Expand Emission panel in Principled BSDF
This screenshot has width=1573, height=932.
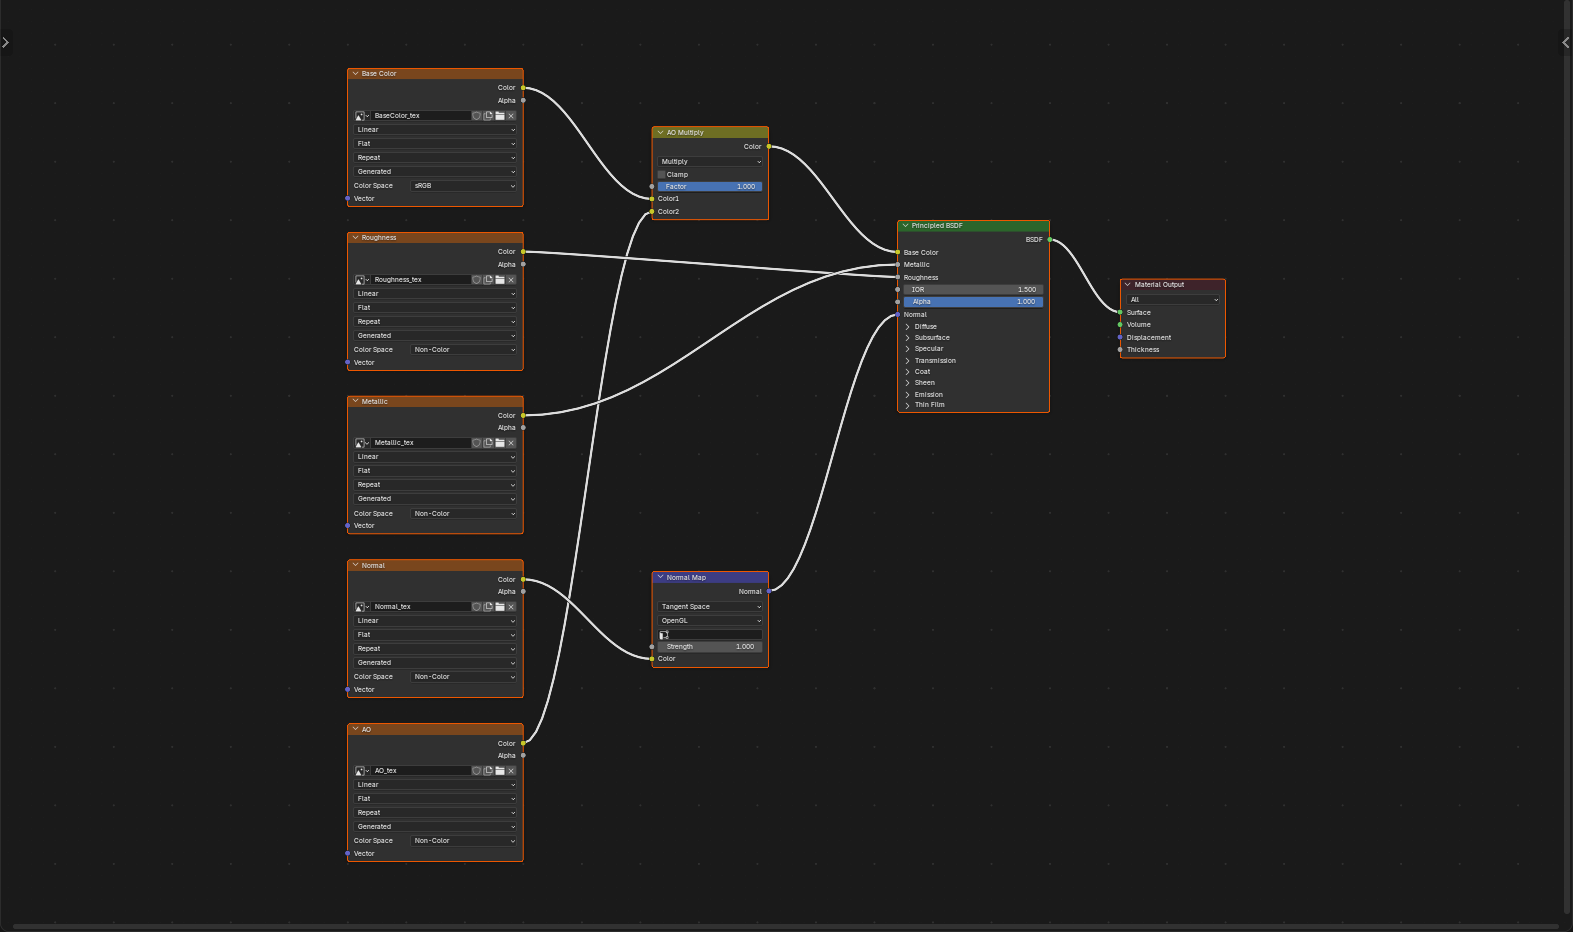click(907, 395)
